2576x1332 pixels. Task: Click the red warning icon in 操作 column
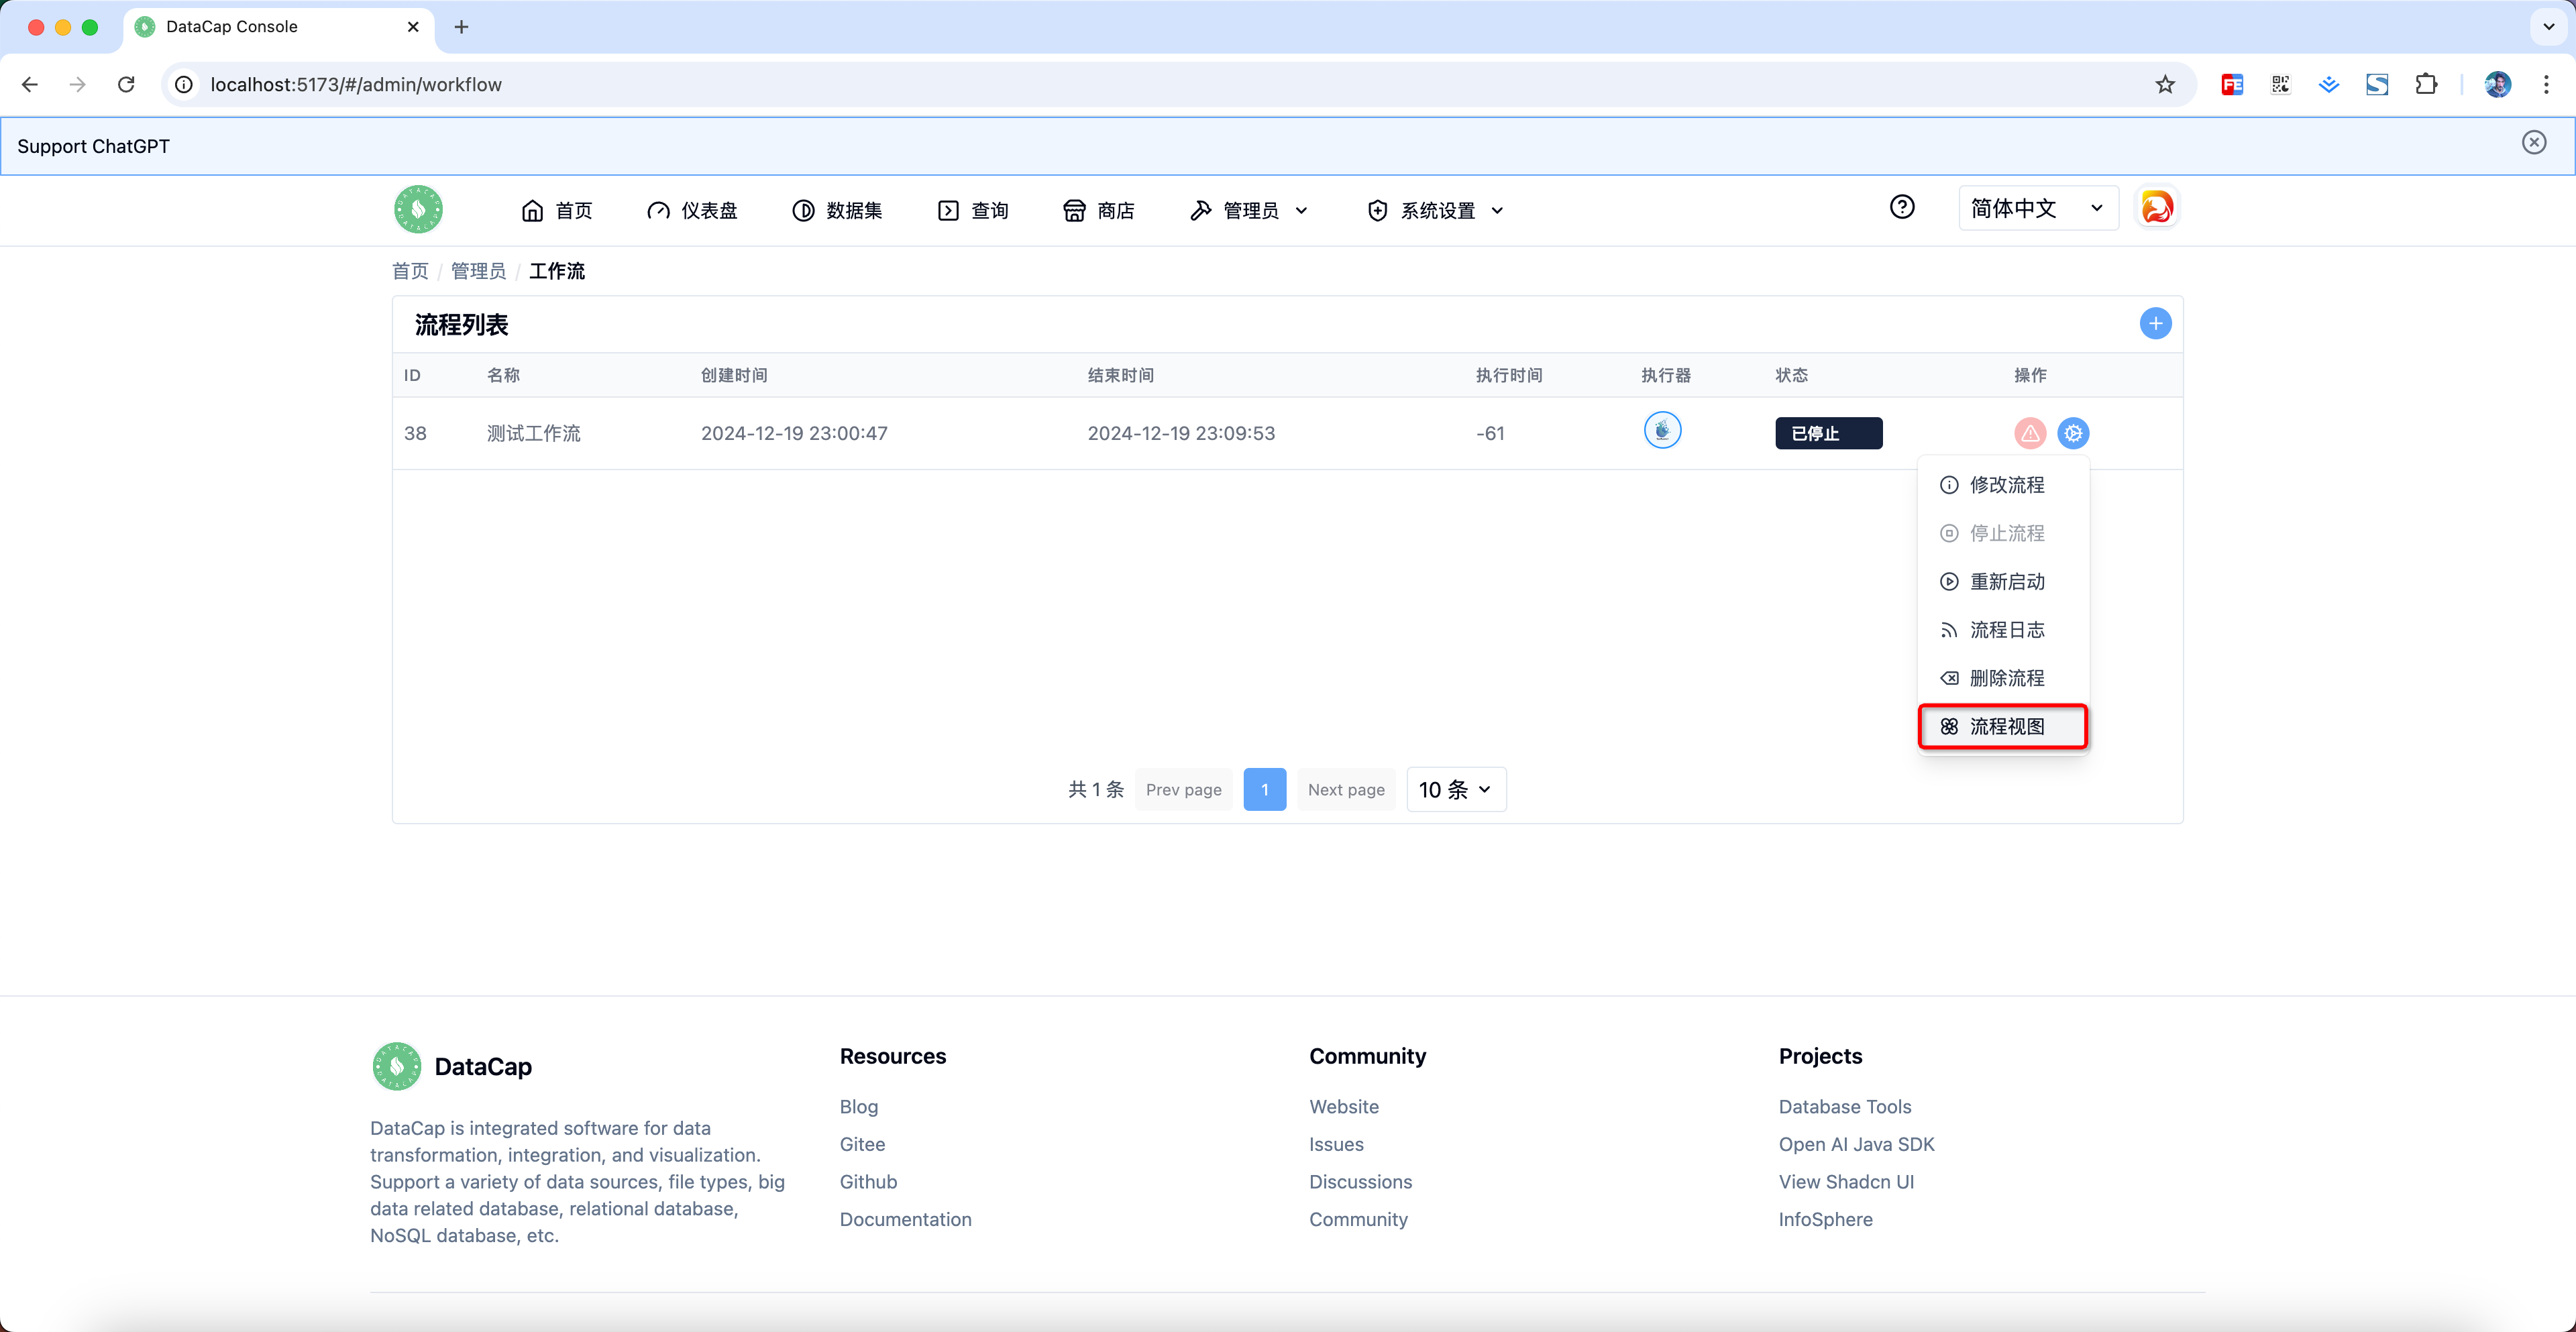2030,433
